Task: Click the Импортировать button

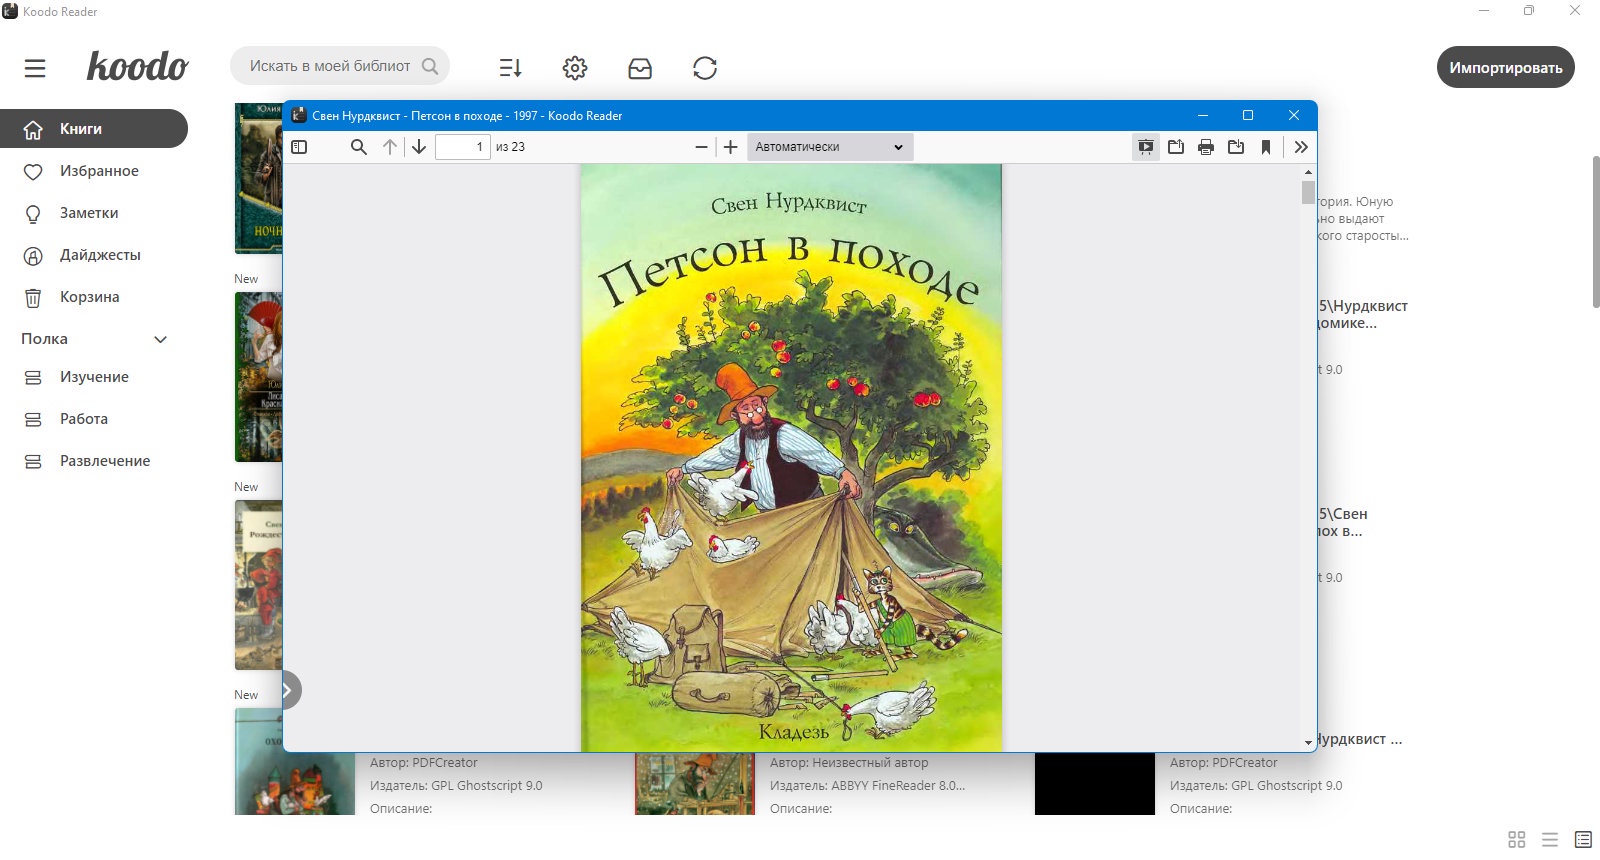Action: [x=1506, y=67]
